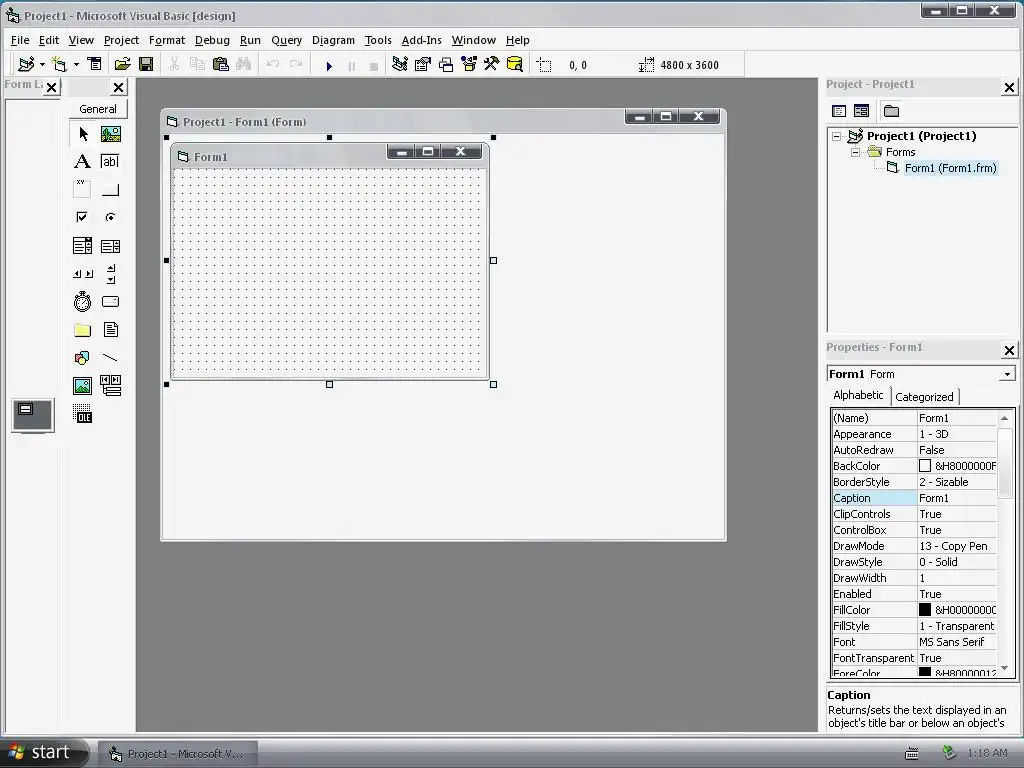
Task: Select the Line control tool
Action: click(x=110, y=358)
